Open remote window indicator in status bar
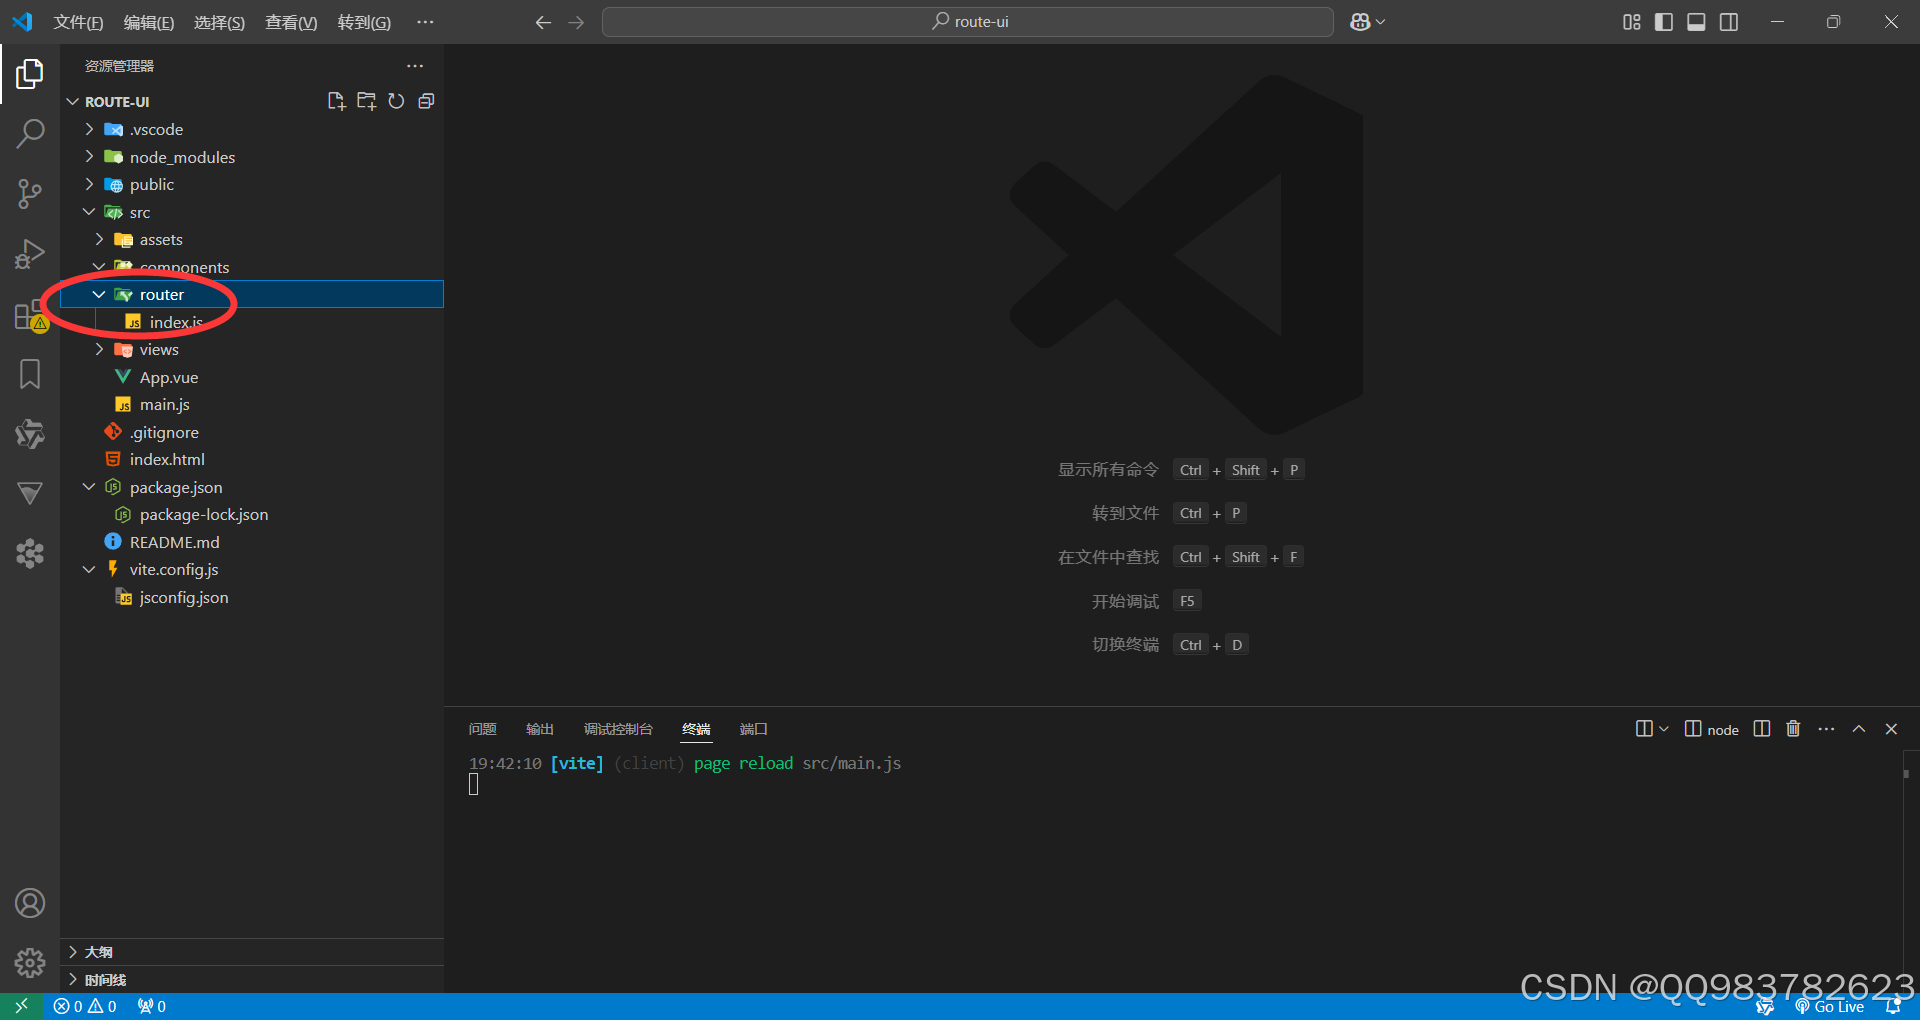Image resolution: width=1920 pixels, height=1020 pixels. (21, 1006)
